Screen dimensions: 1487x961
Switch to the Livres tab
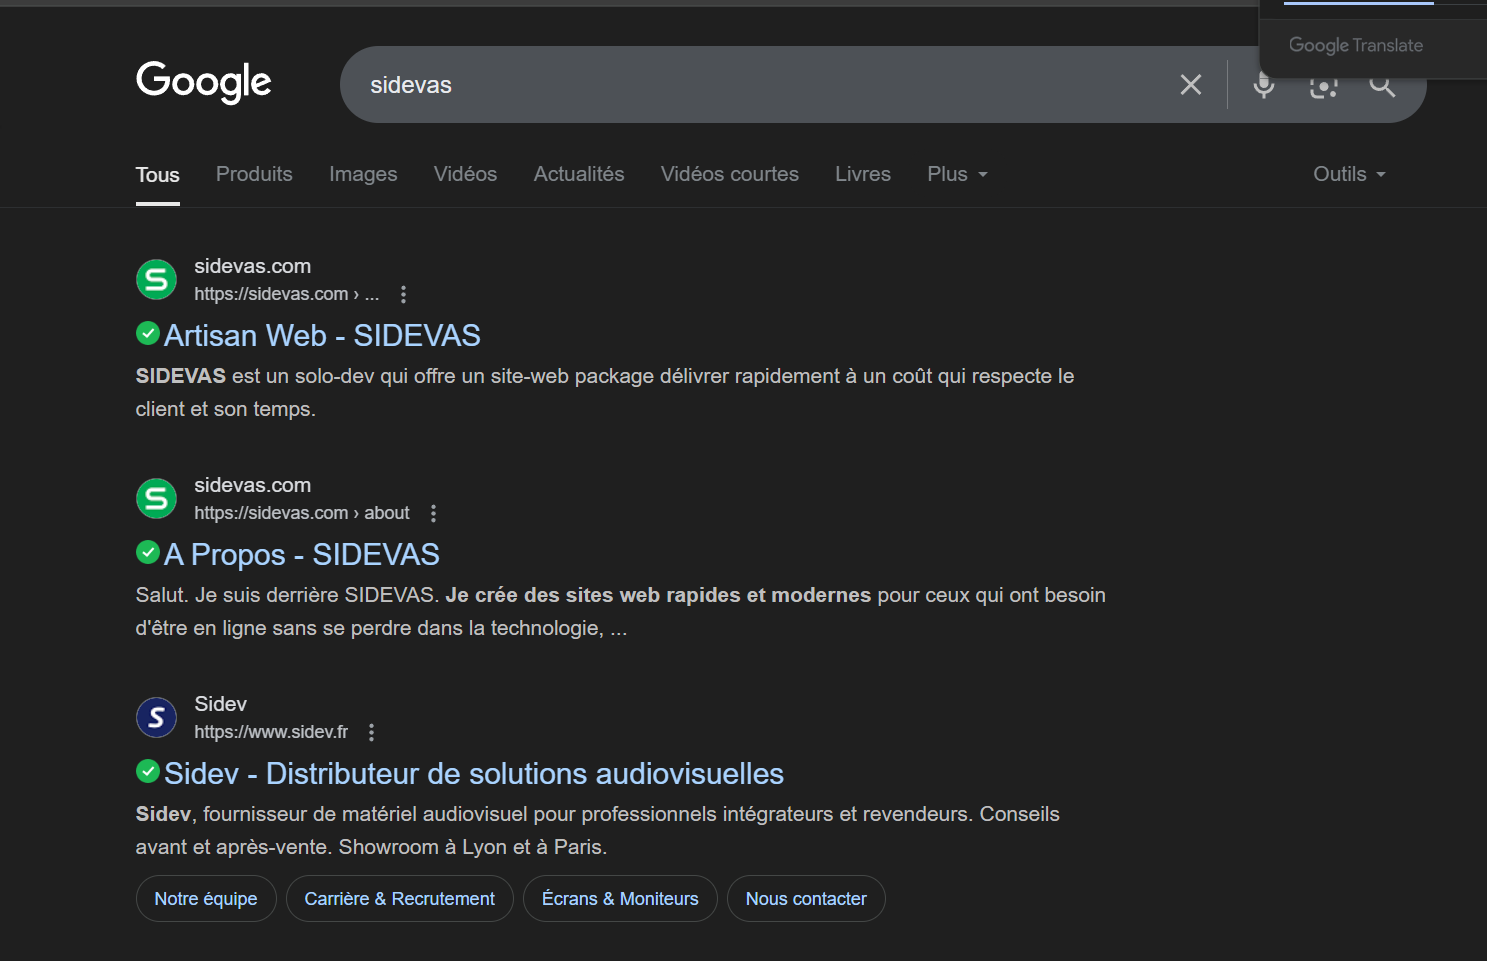(863, 174)
